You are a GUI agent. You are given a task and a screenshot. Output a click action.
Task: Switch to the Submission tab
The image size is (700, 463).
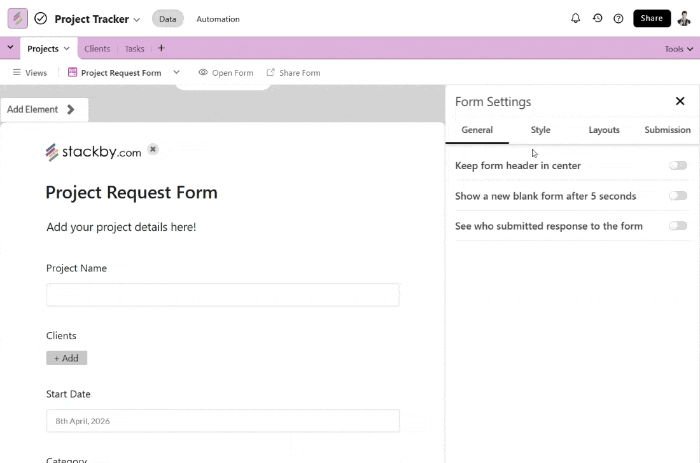click(667, 130)
